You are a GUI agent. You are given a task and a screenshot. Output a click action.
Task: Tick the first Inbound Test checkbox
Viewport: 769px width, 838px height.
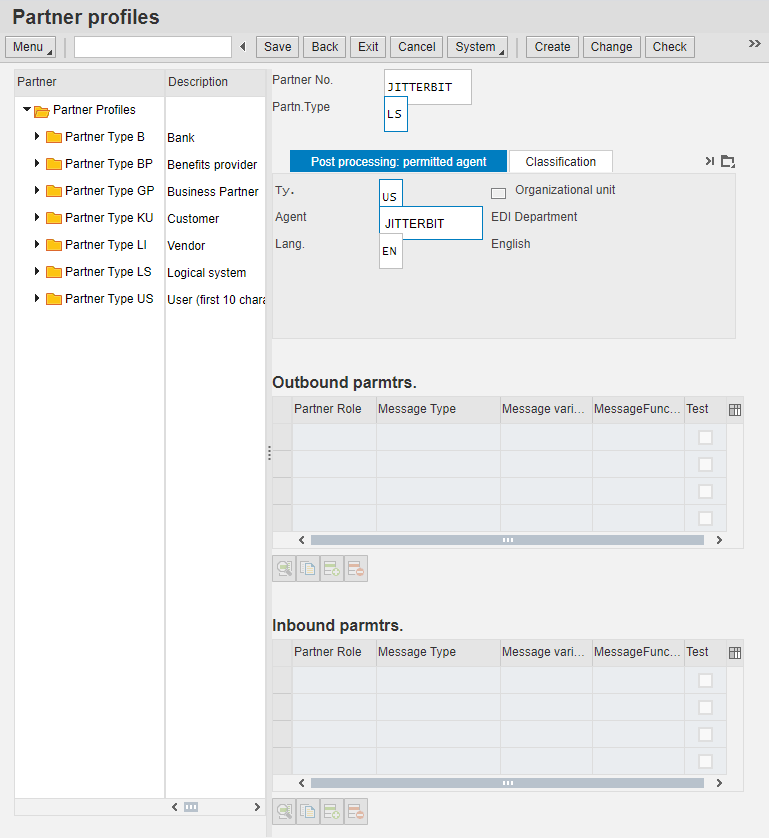coord(705,680)
